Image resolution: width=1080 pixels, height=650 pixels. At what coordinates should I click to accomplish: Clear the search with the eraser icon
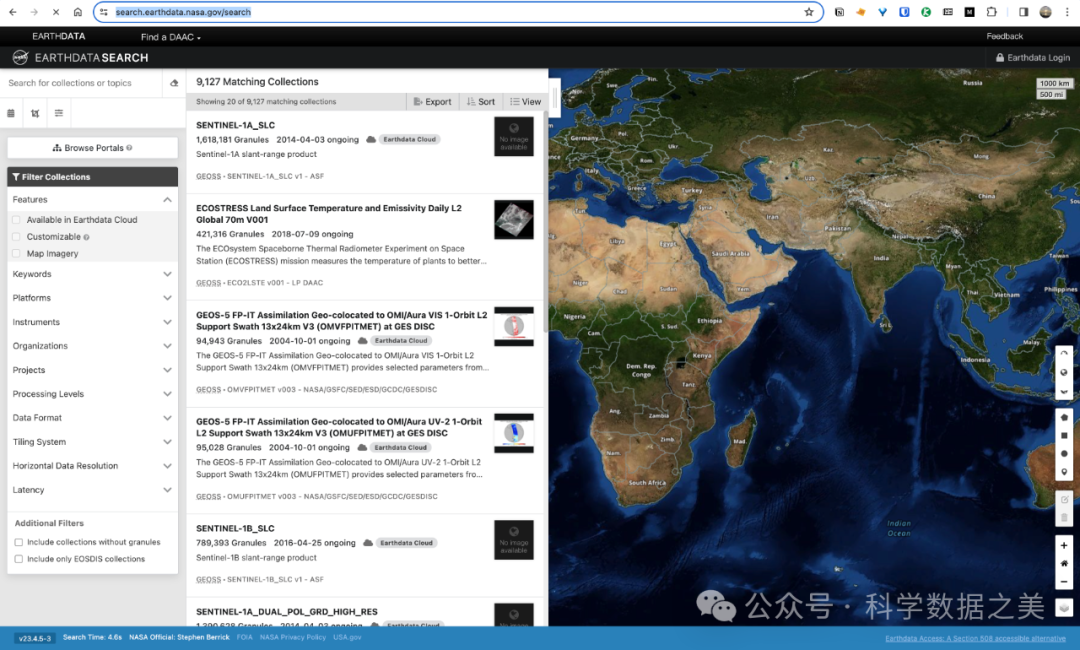point(175,83)
